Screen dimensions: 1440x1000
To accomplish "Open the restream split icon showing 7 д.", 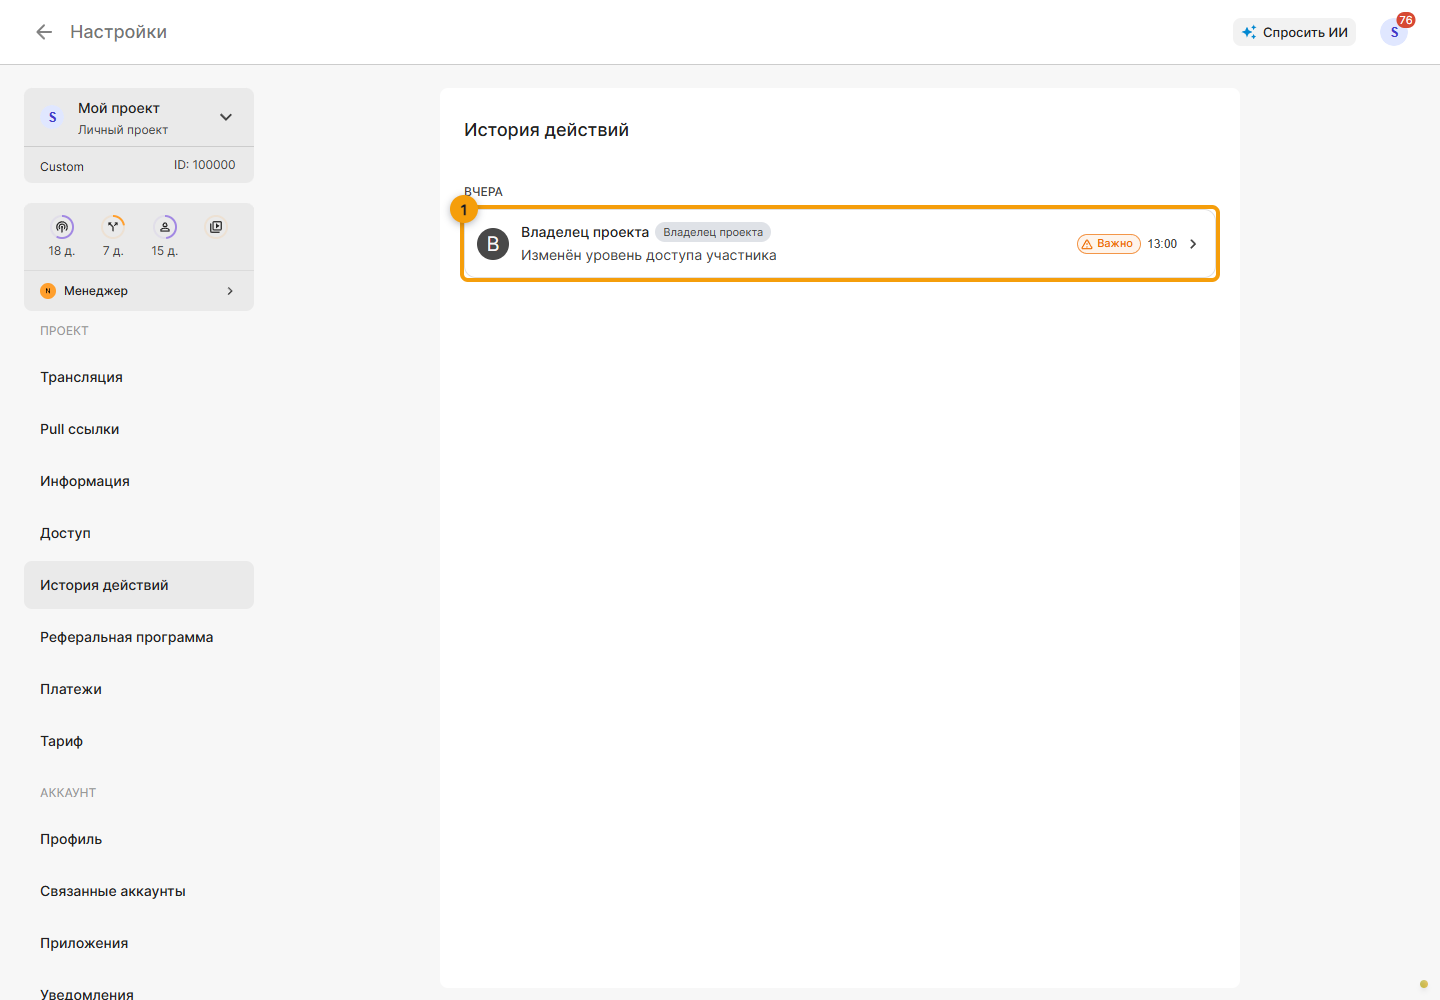I will pyautogui.click(x=113, y=227).
